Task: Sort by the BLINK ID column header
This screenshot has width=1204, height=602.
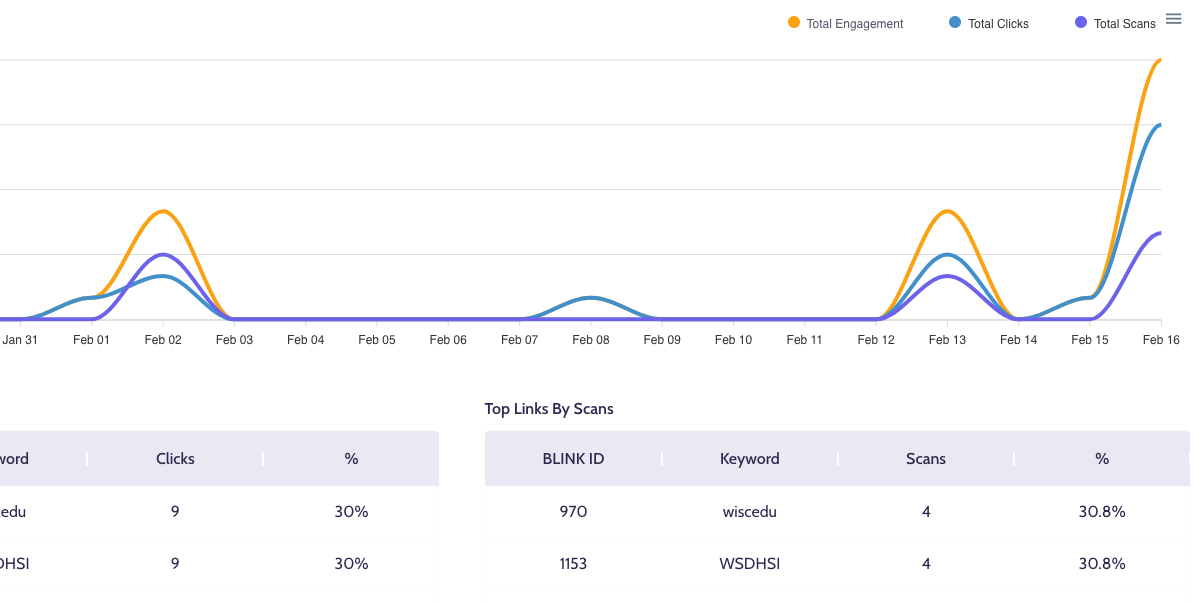Action: pos(573,459)
